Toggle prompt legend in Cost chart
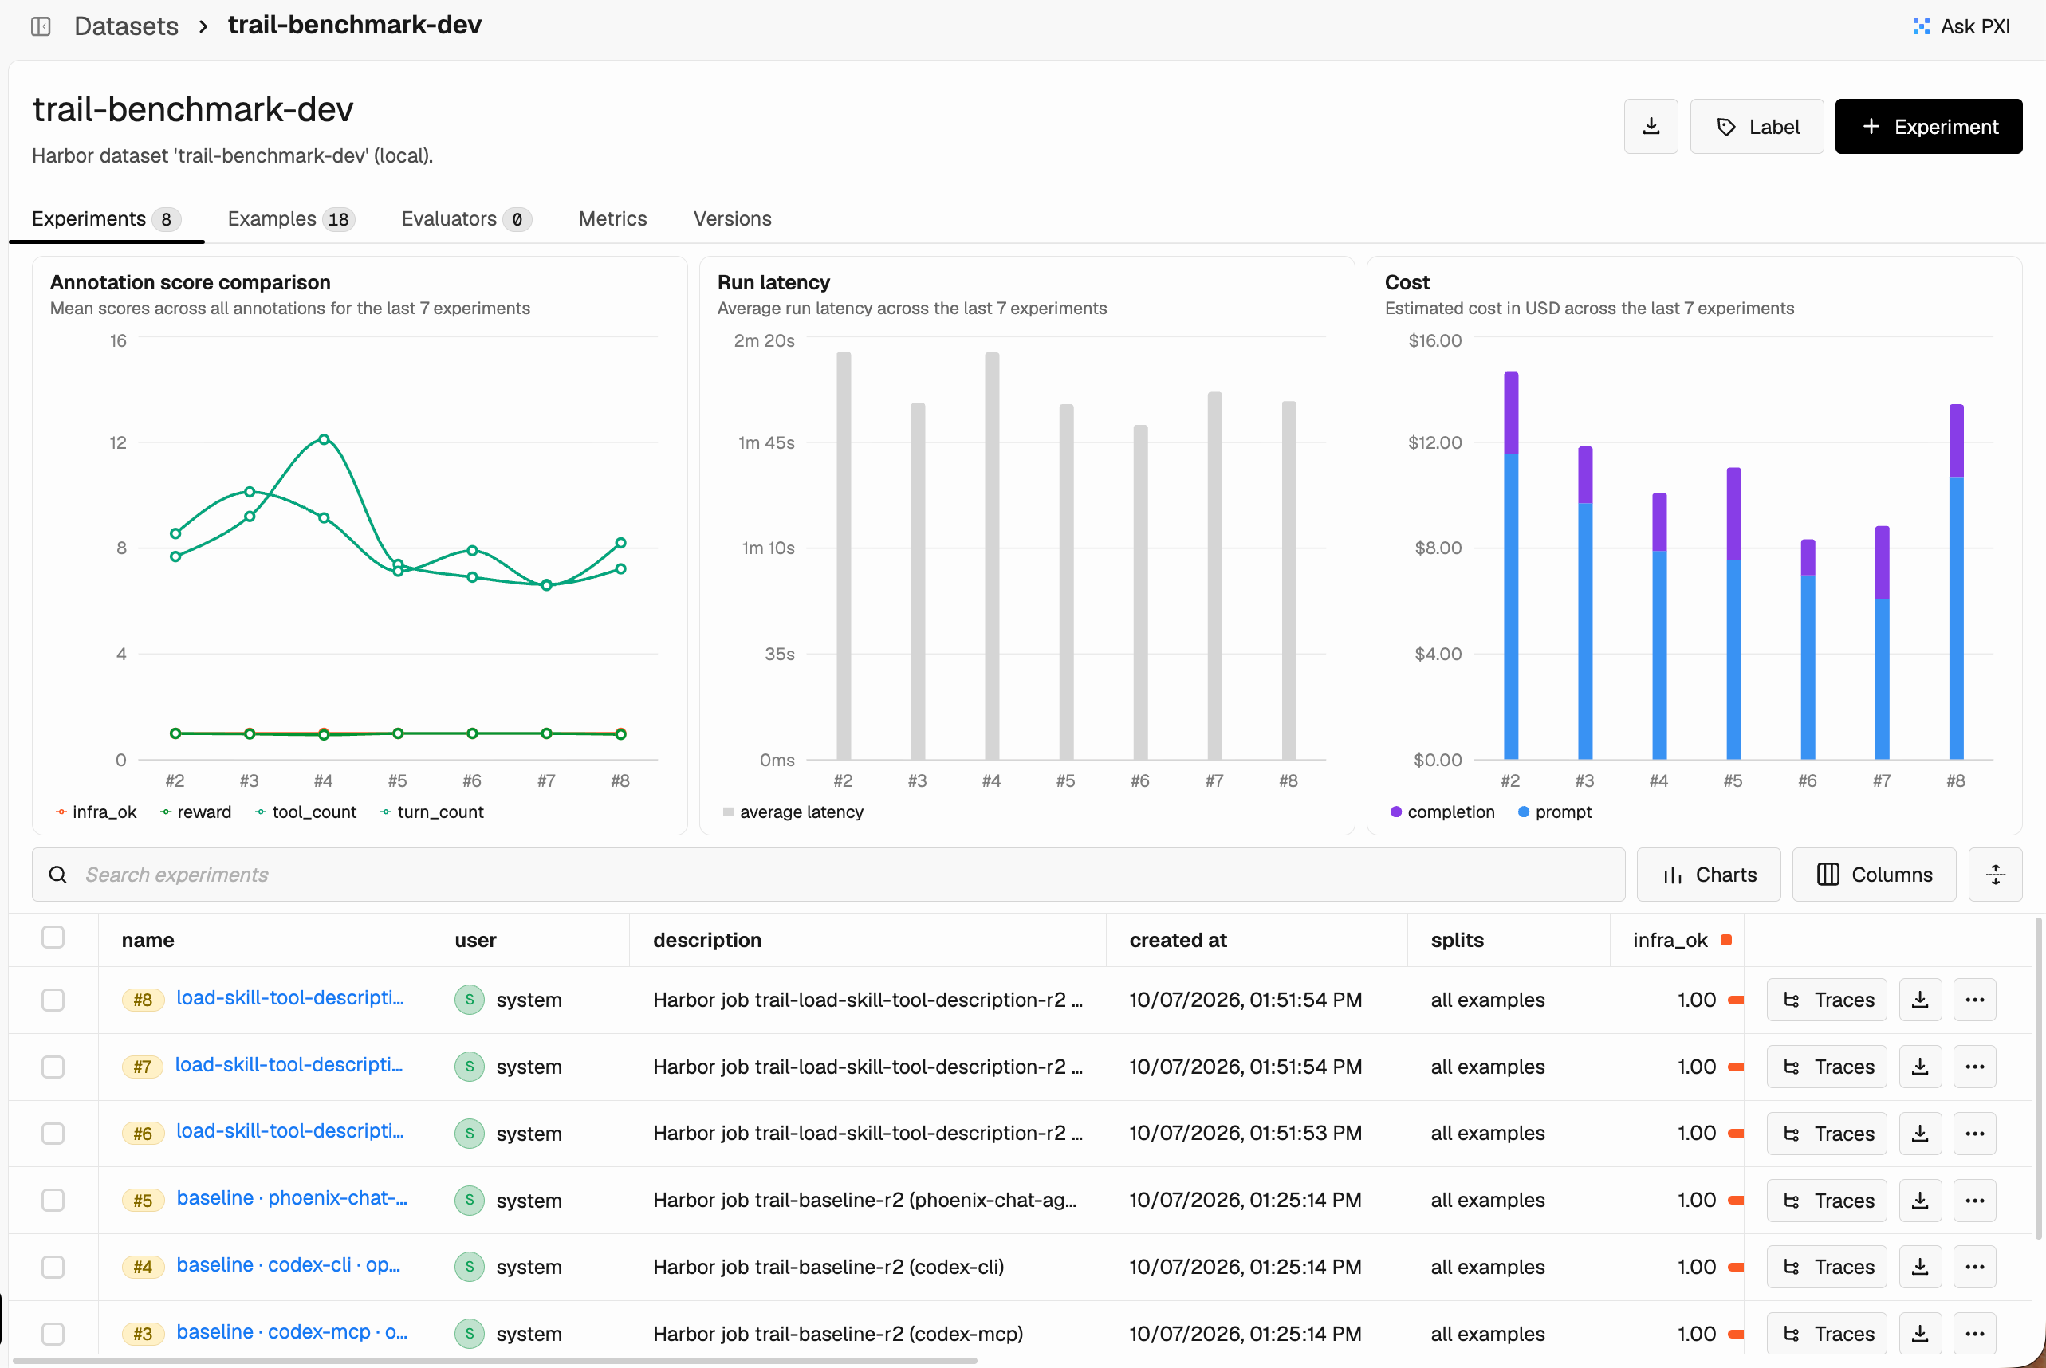 point(1555,812)
